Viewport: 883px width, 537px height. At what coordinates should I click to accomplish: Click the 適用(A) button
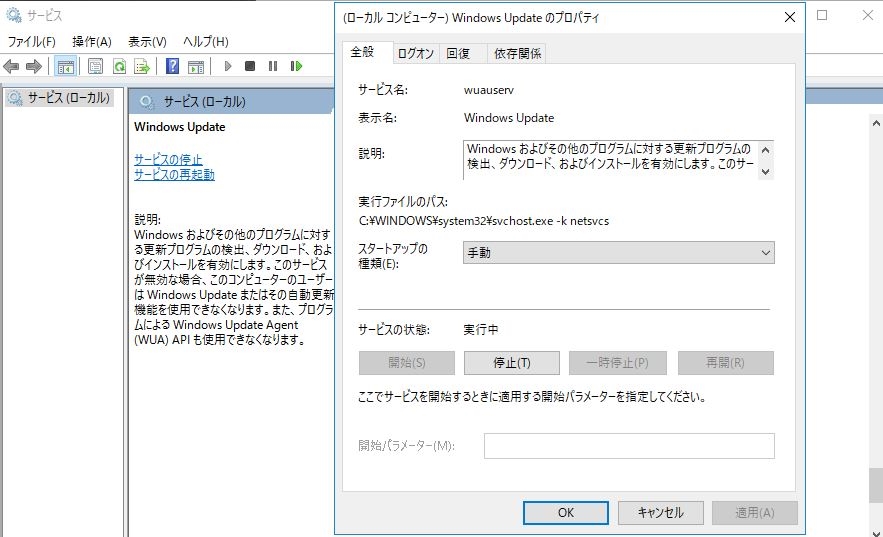click(x=755, y=513)
